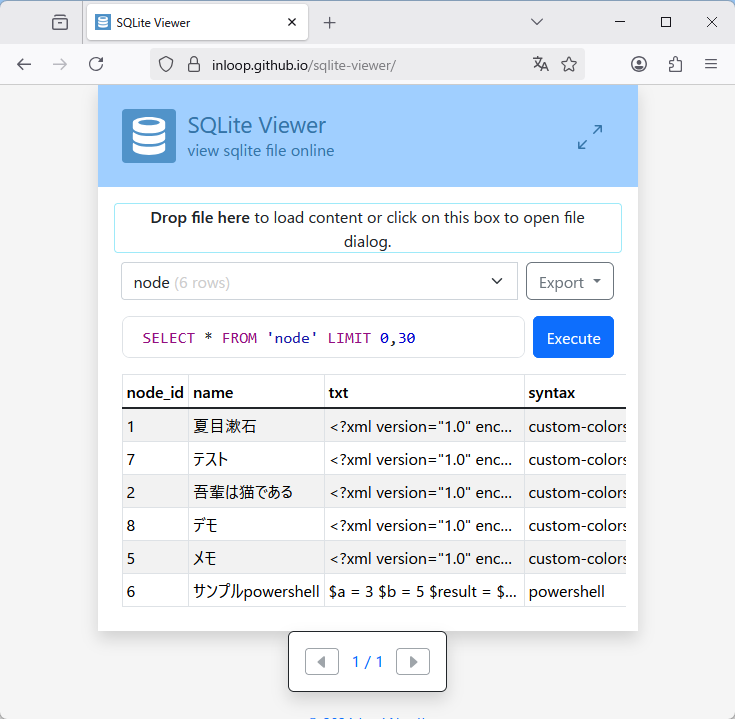Open a new tab with the plus button
Screen dimensions: 735x719
coord(330,22)
